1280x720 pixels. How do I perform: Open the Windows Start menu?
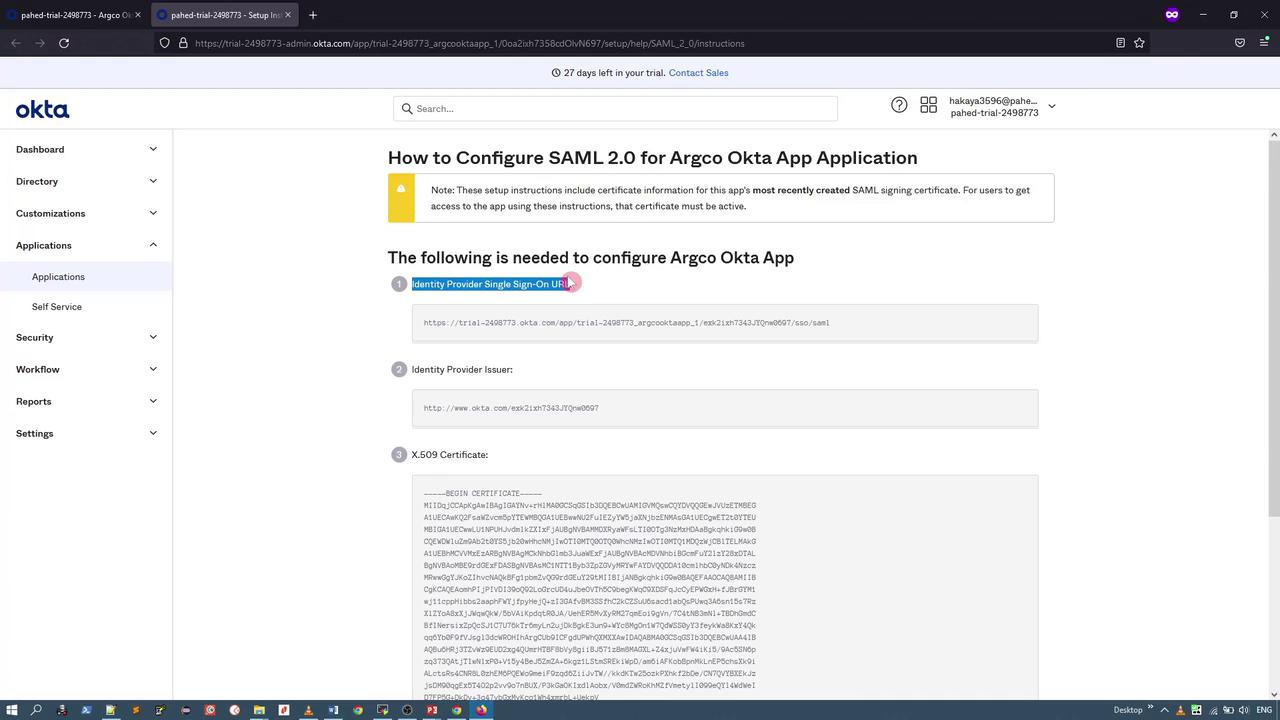point(12,710)
